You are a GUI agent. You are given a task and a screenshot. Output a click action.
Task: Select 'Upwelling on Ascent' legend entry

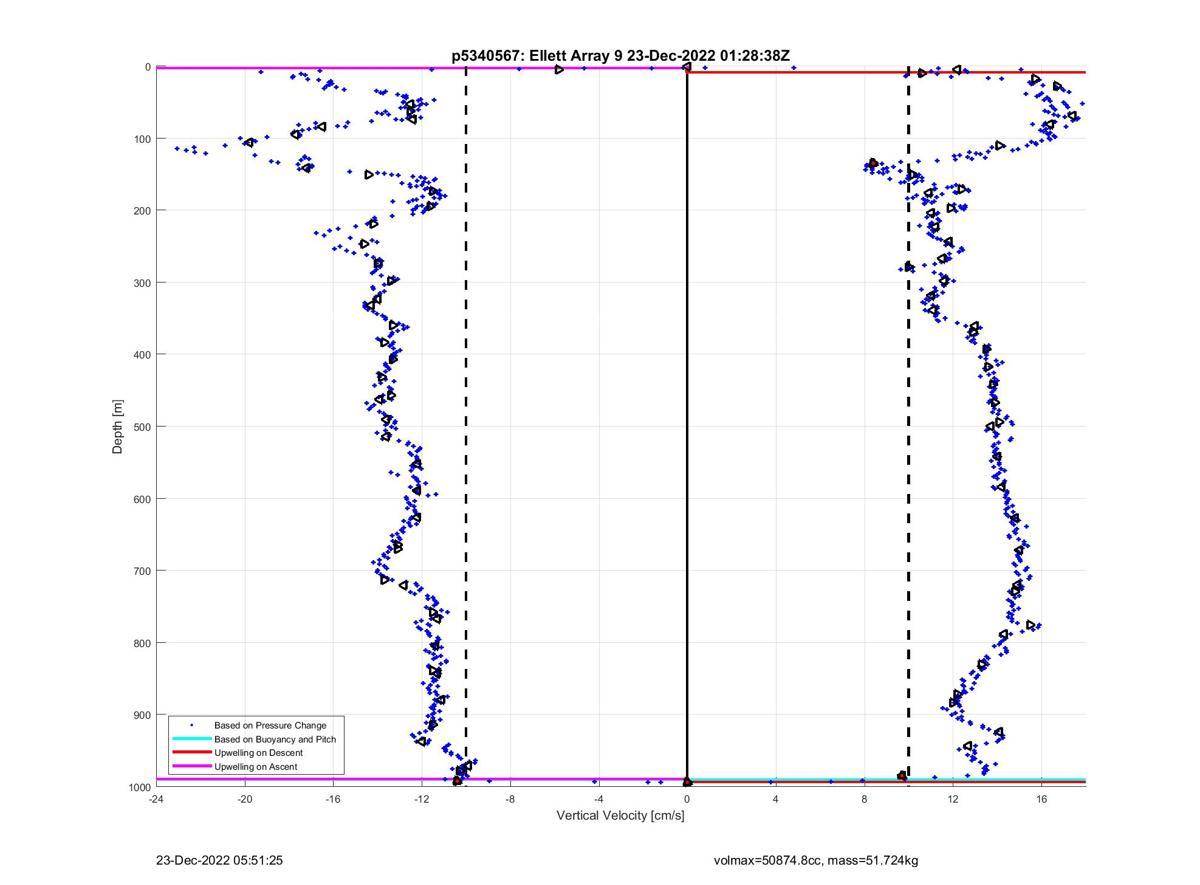(255, 767)
